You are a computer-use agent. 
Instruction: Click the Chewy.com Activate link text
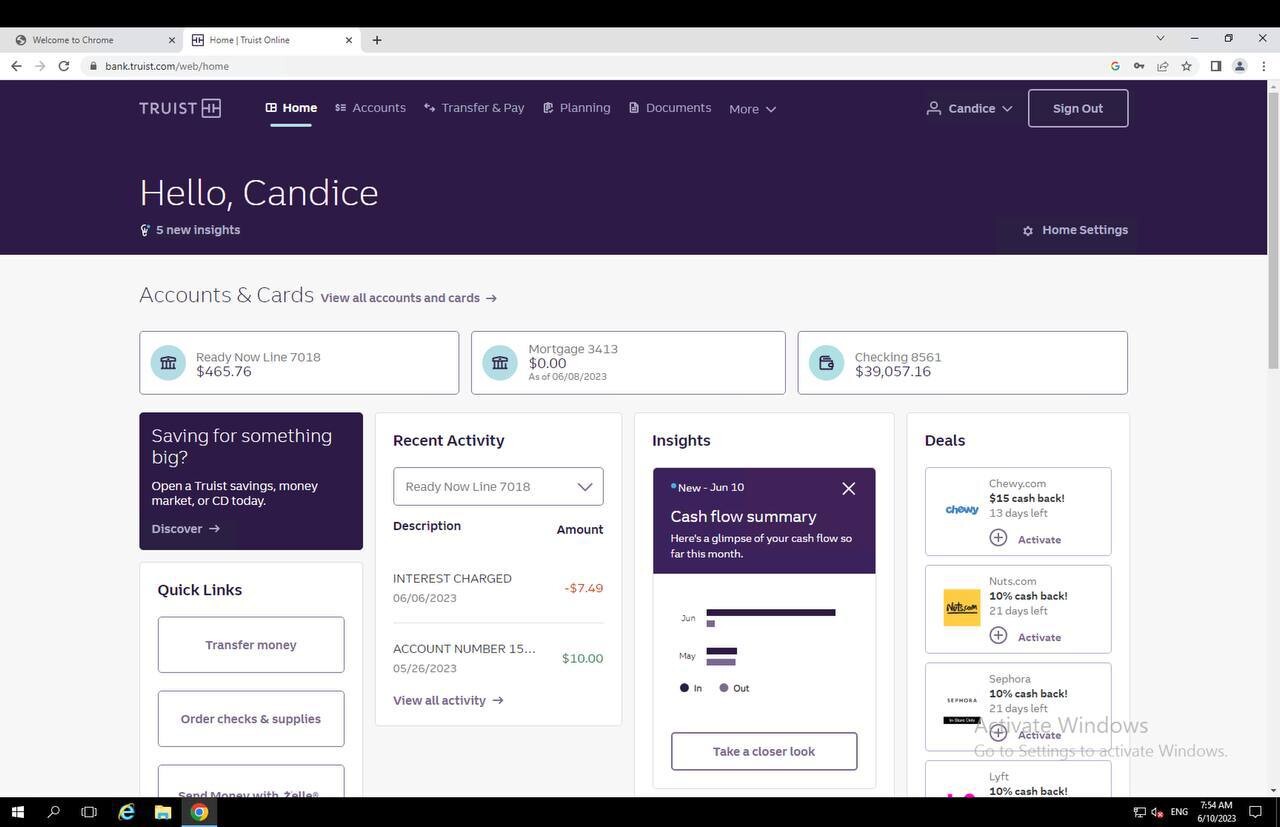pyautogui.click(x=1039, y=540)
